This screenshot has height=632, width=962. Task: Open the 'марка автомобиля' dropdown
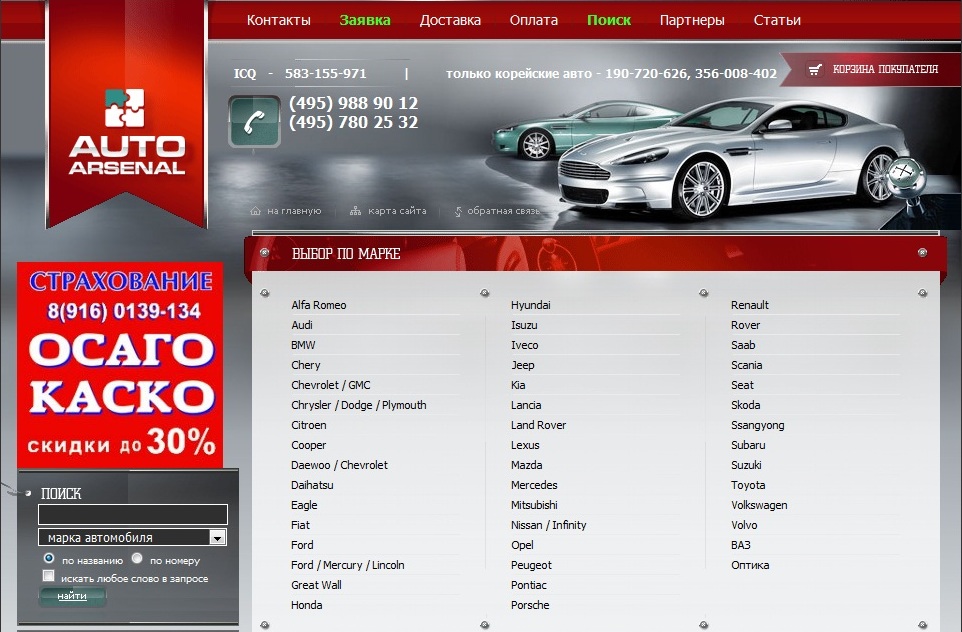[217, 538]
